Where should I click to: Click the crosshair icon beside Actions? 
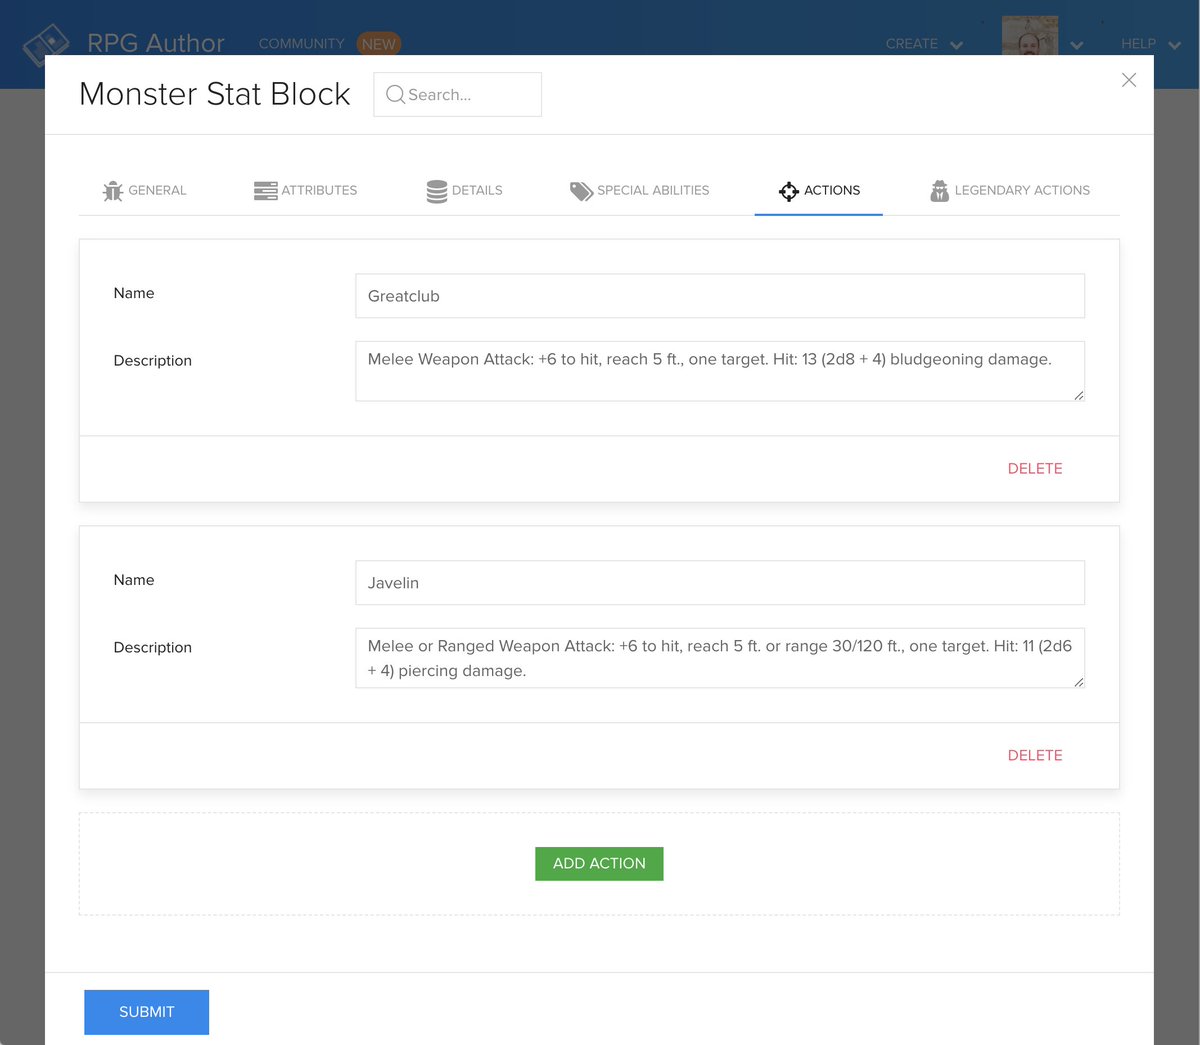pos(789,191)
